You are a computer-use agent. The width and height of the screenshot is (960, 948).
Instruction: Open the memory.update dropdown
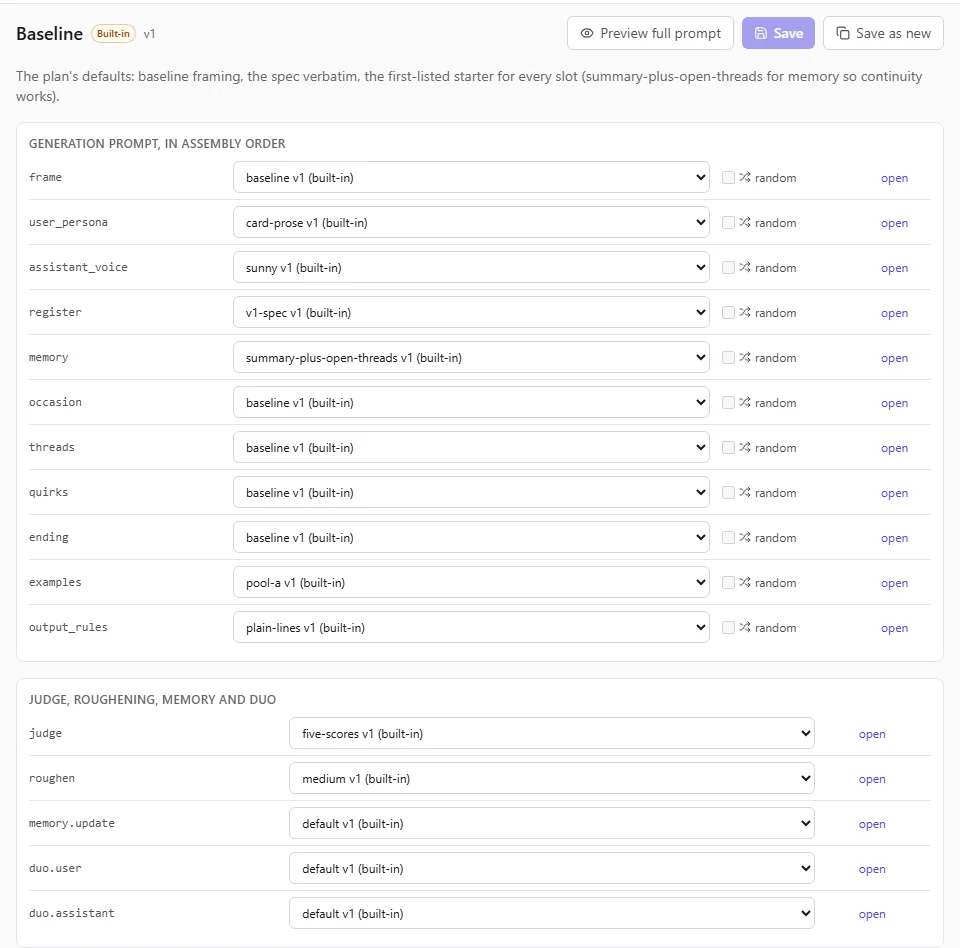click(552, 824)
